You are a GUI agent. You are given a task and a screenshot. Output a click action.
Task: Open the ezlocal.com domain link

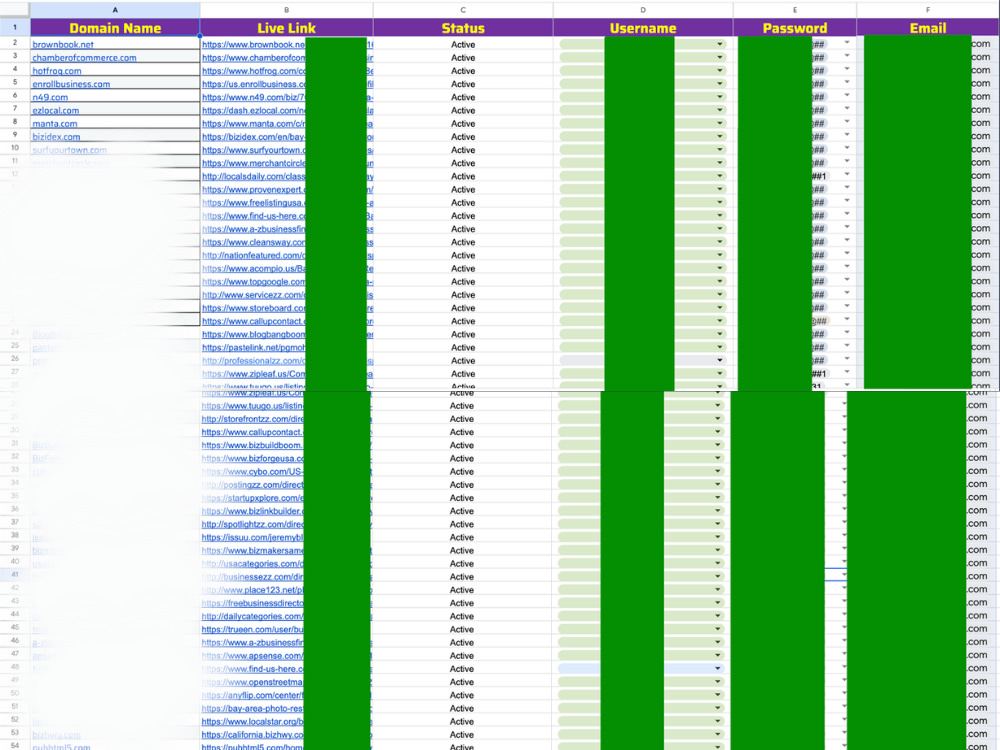click(x=55, y=110)
